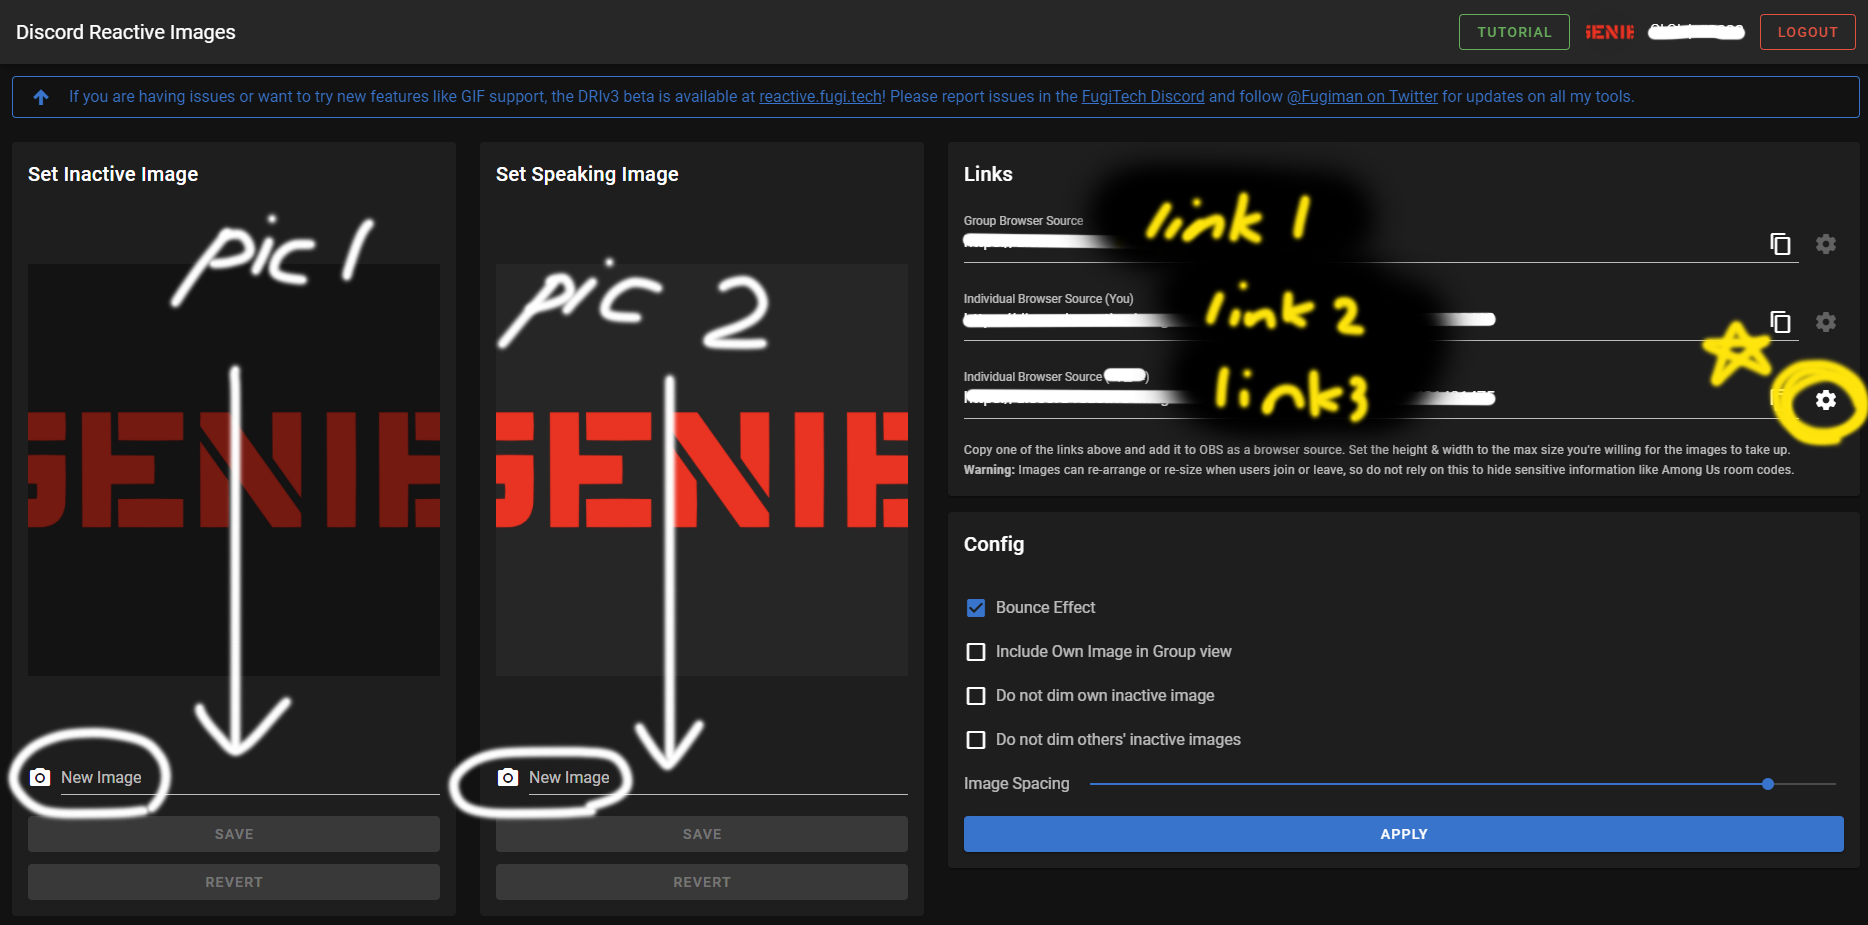Image resolution: width=1868 pixels, height=925 pixels.
Task: Click camera icon under Set Speaking Image
Action: click(x=508, y=777)
